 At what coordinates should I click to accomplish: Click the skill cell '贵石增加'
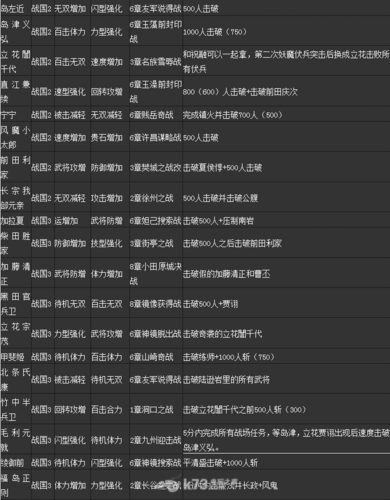(x=106, y=138)
